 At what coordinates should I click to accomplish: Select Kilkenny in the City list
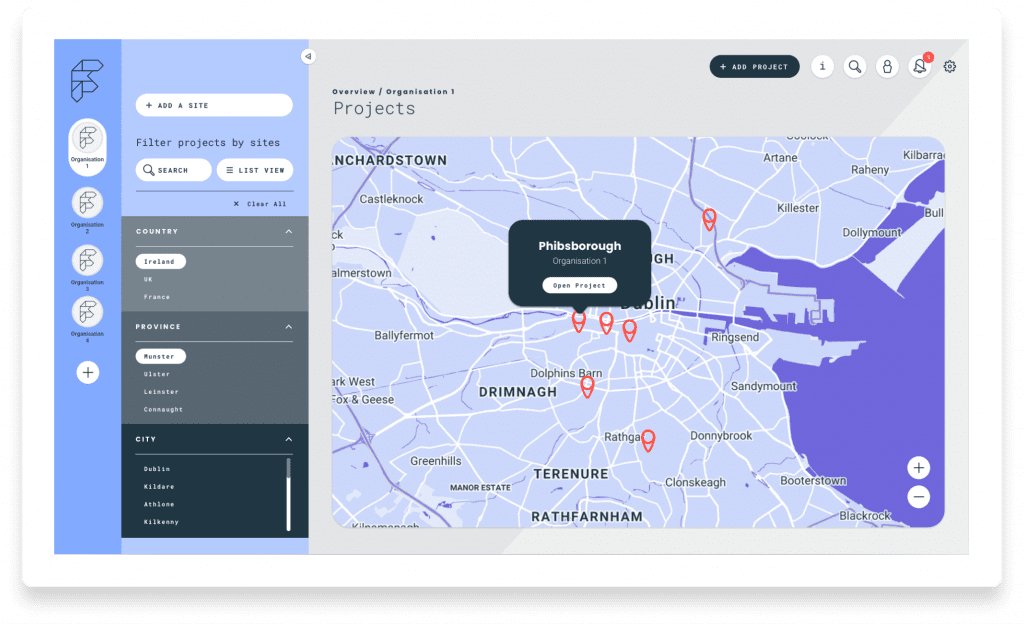(161, 522)
